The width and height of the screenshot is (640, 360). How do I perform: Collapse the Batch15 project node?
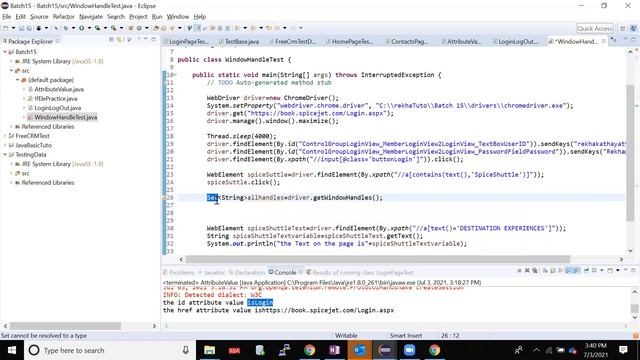(x=5, y=52)
